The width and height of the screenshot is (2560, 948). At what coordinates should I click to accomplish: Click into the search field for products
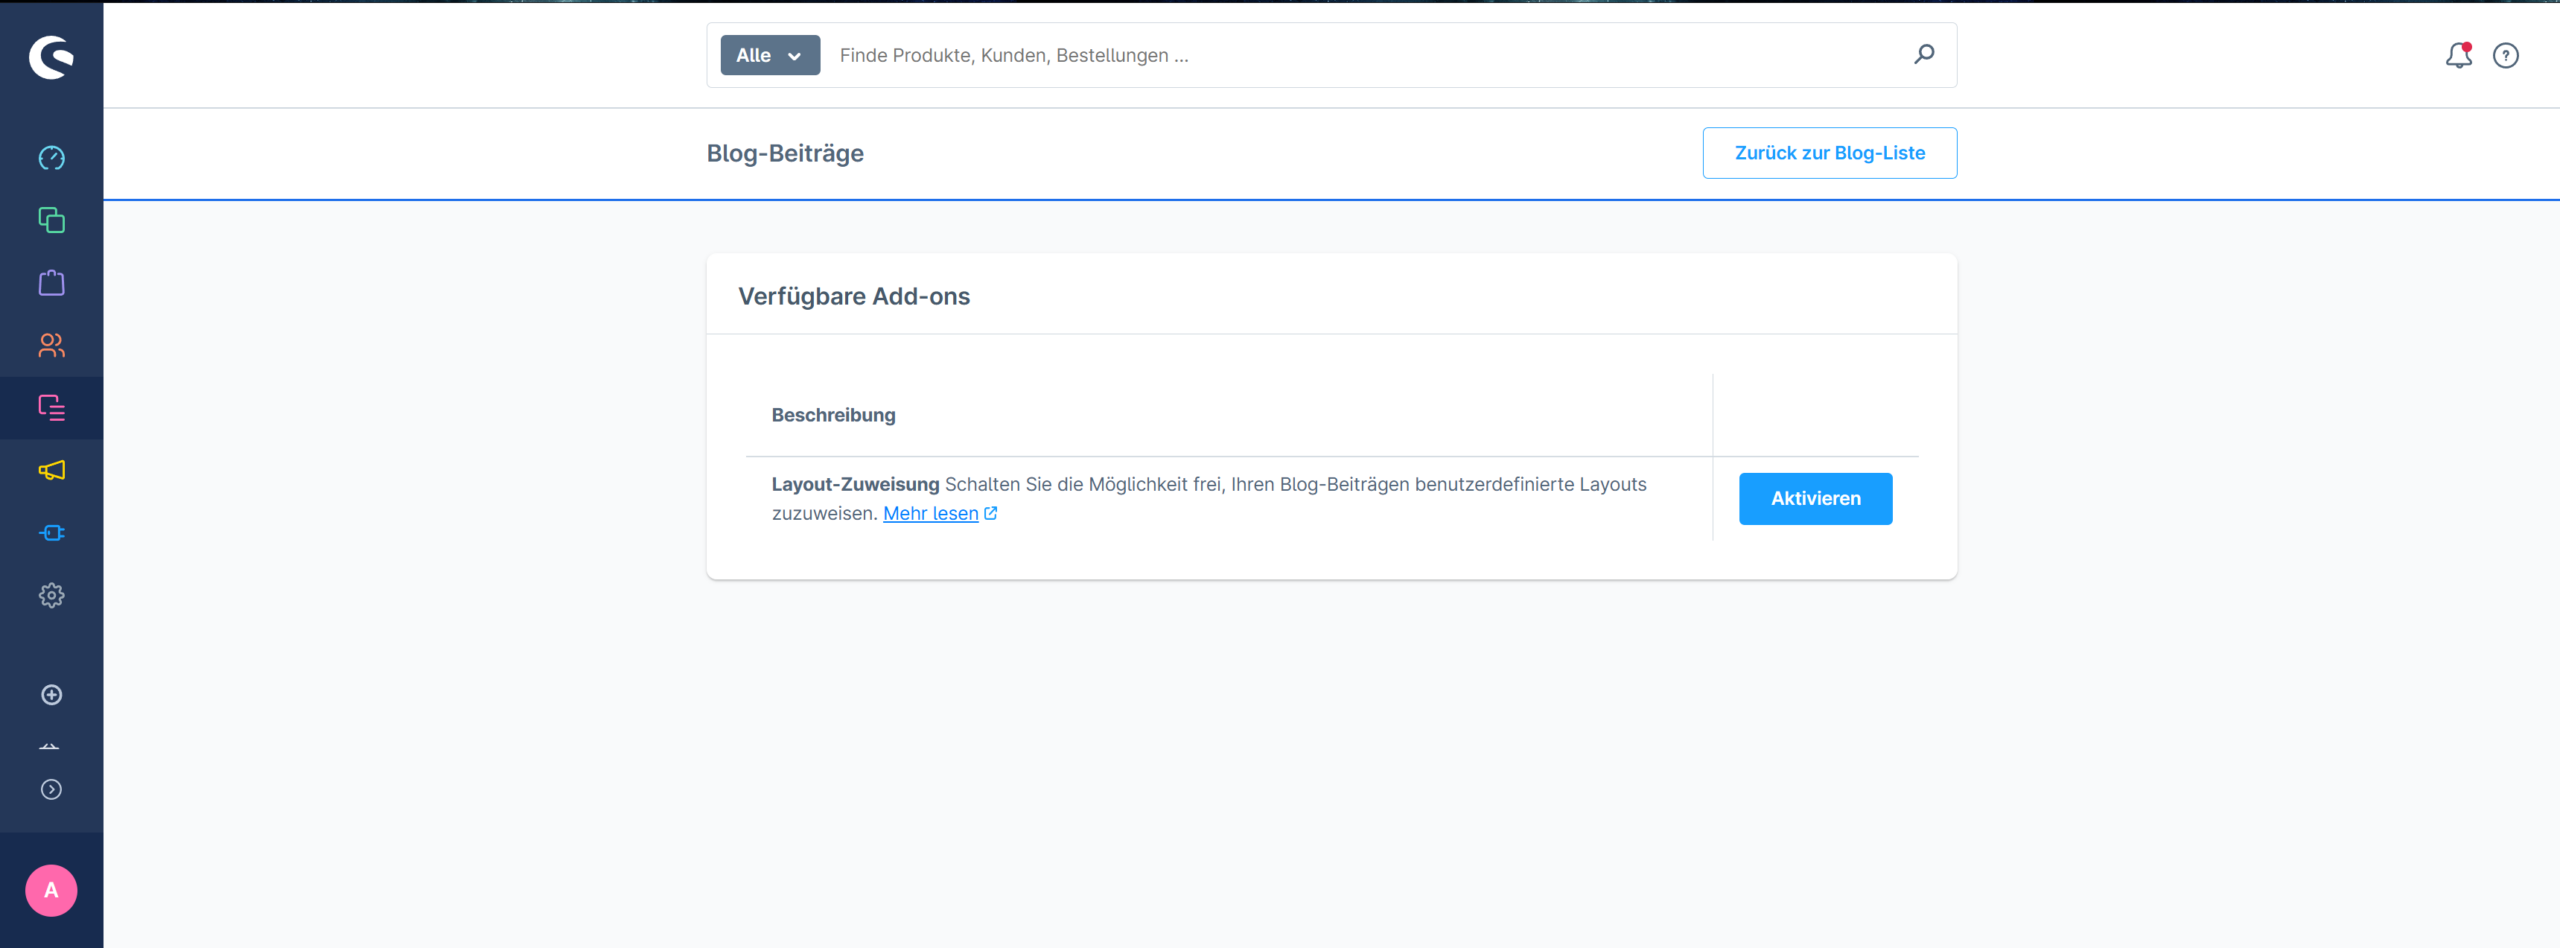click(x=1360, y=55)
